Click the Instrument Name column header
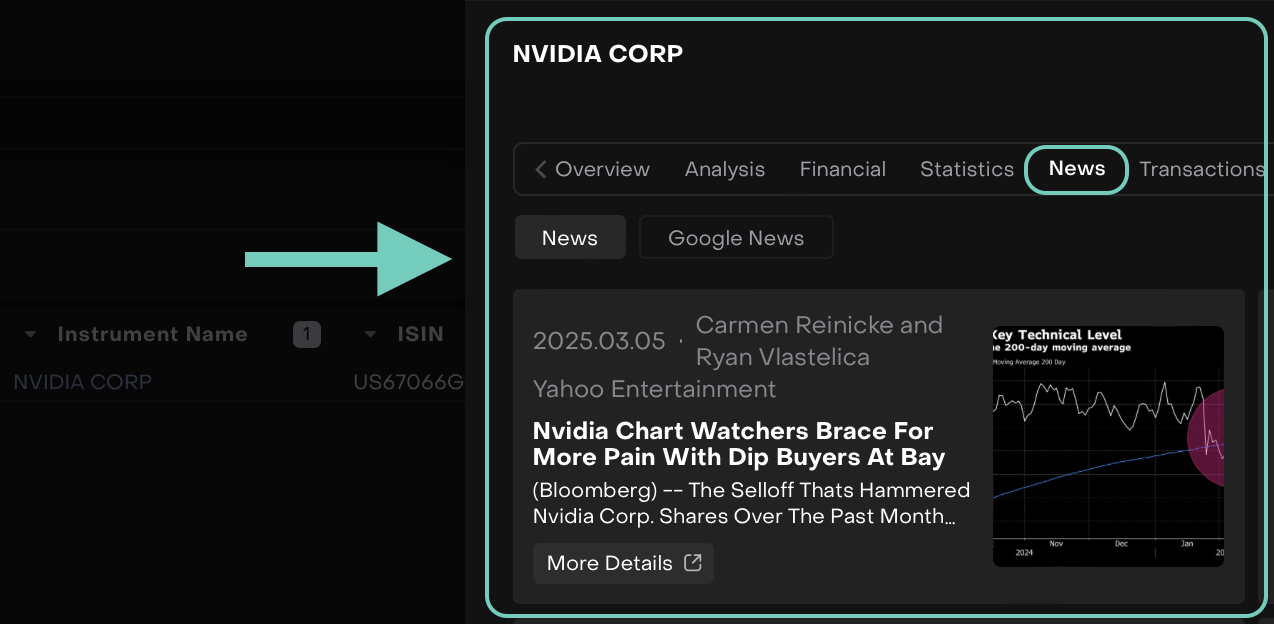1274x624 pixels. (152, 334)
